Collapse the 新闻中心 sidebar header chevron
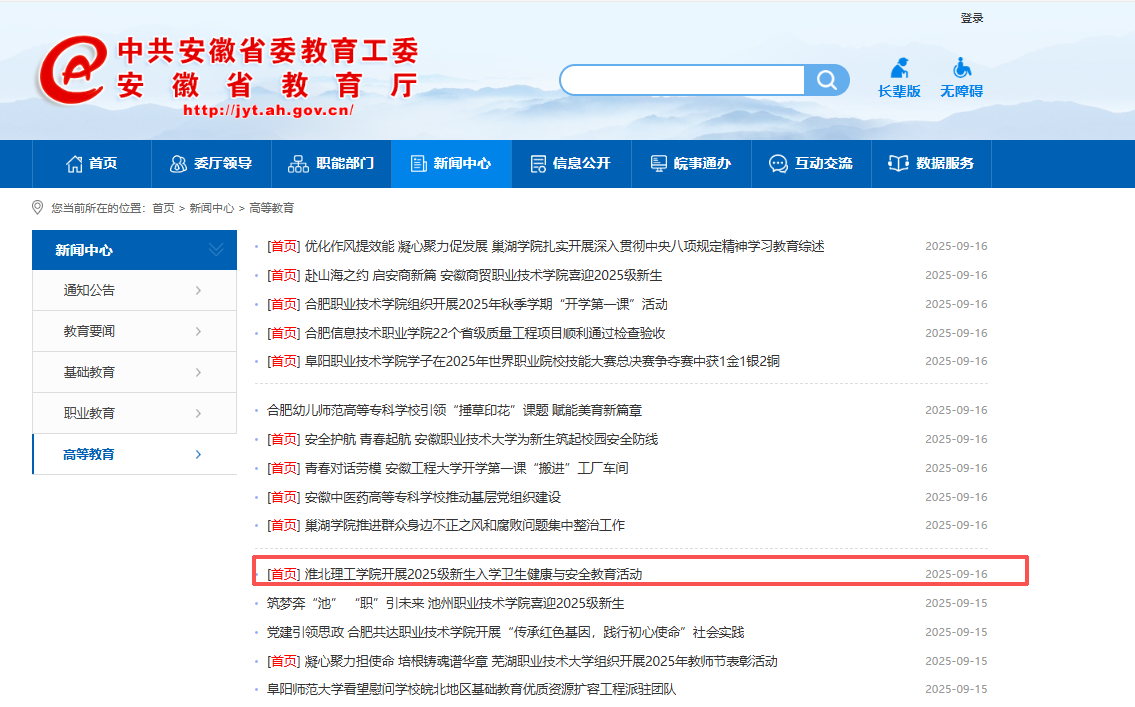The image size is (1135, 707). coord(216,250)
